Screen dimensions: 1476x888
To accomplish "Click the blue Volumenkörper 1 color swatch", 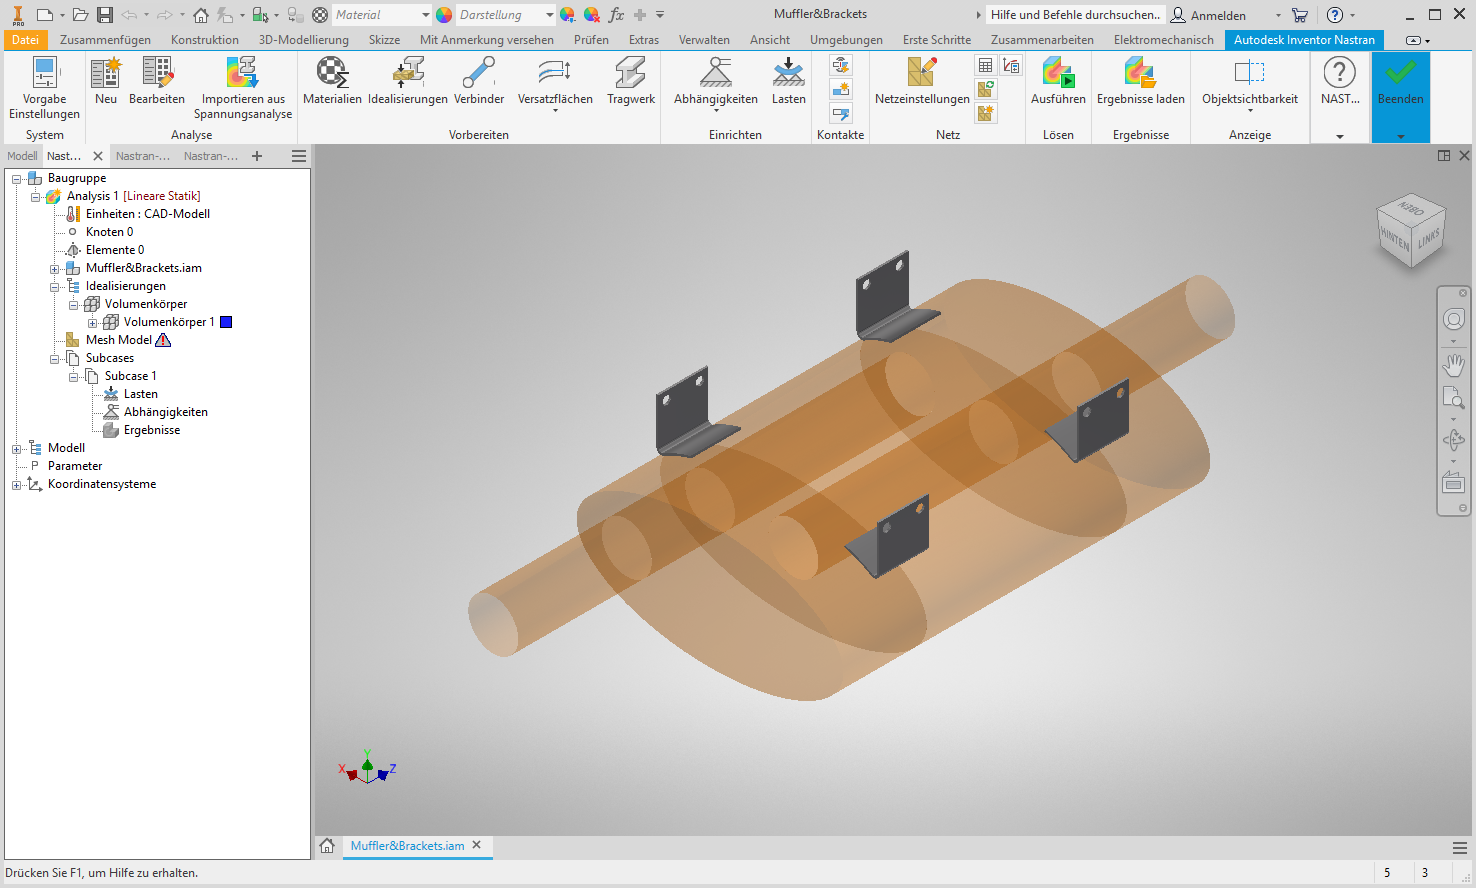I will point(226,322).
